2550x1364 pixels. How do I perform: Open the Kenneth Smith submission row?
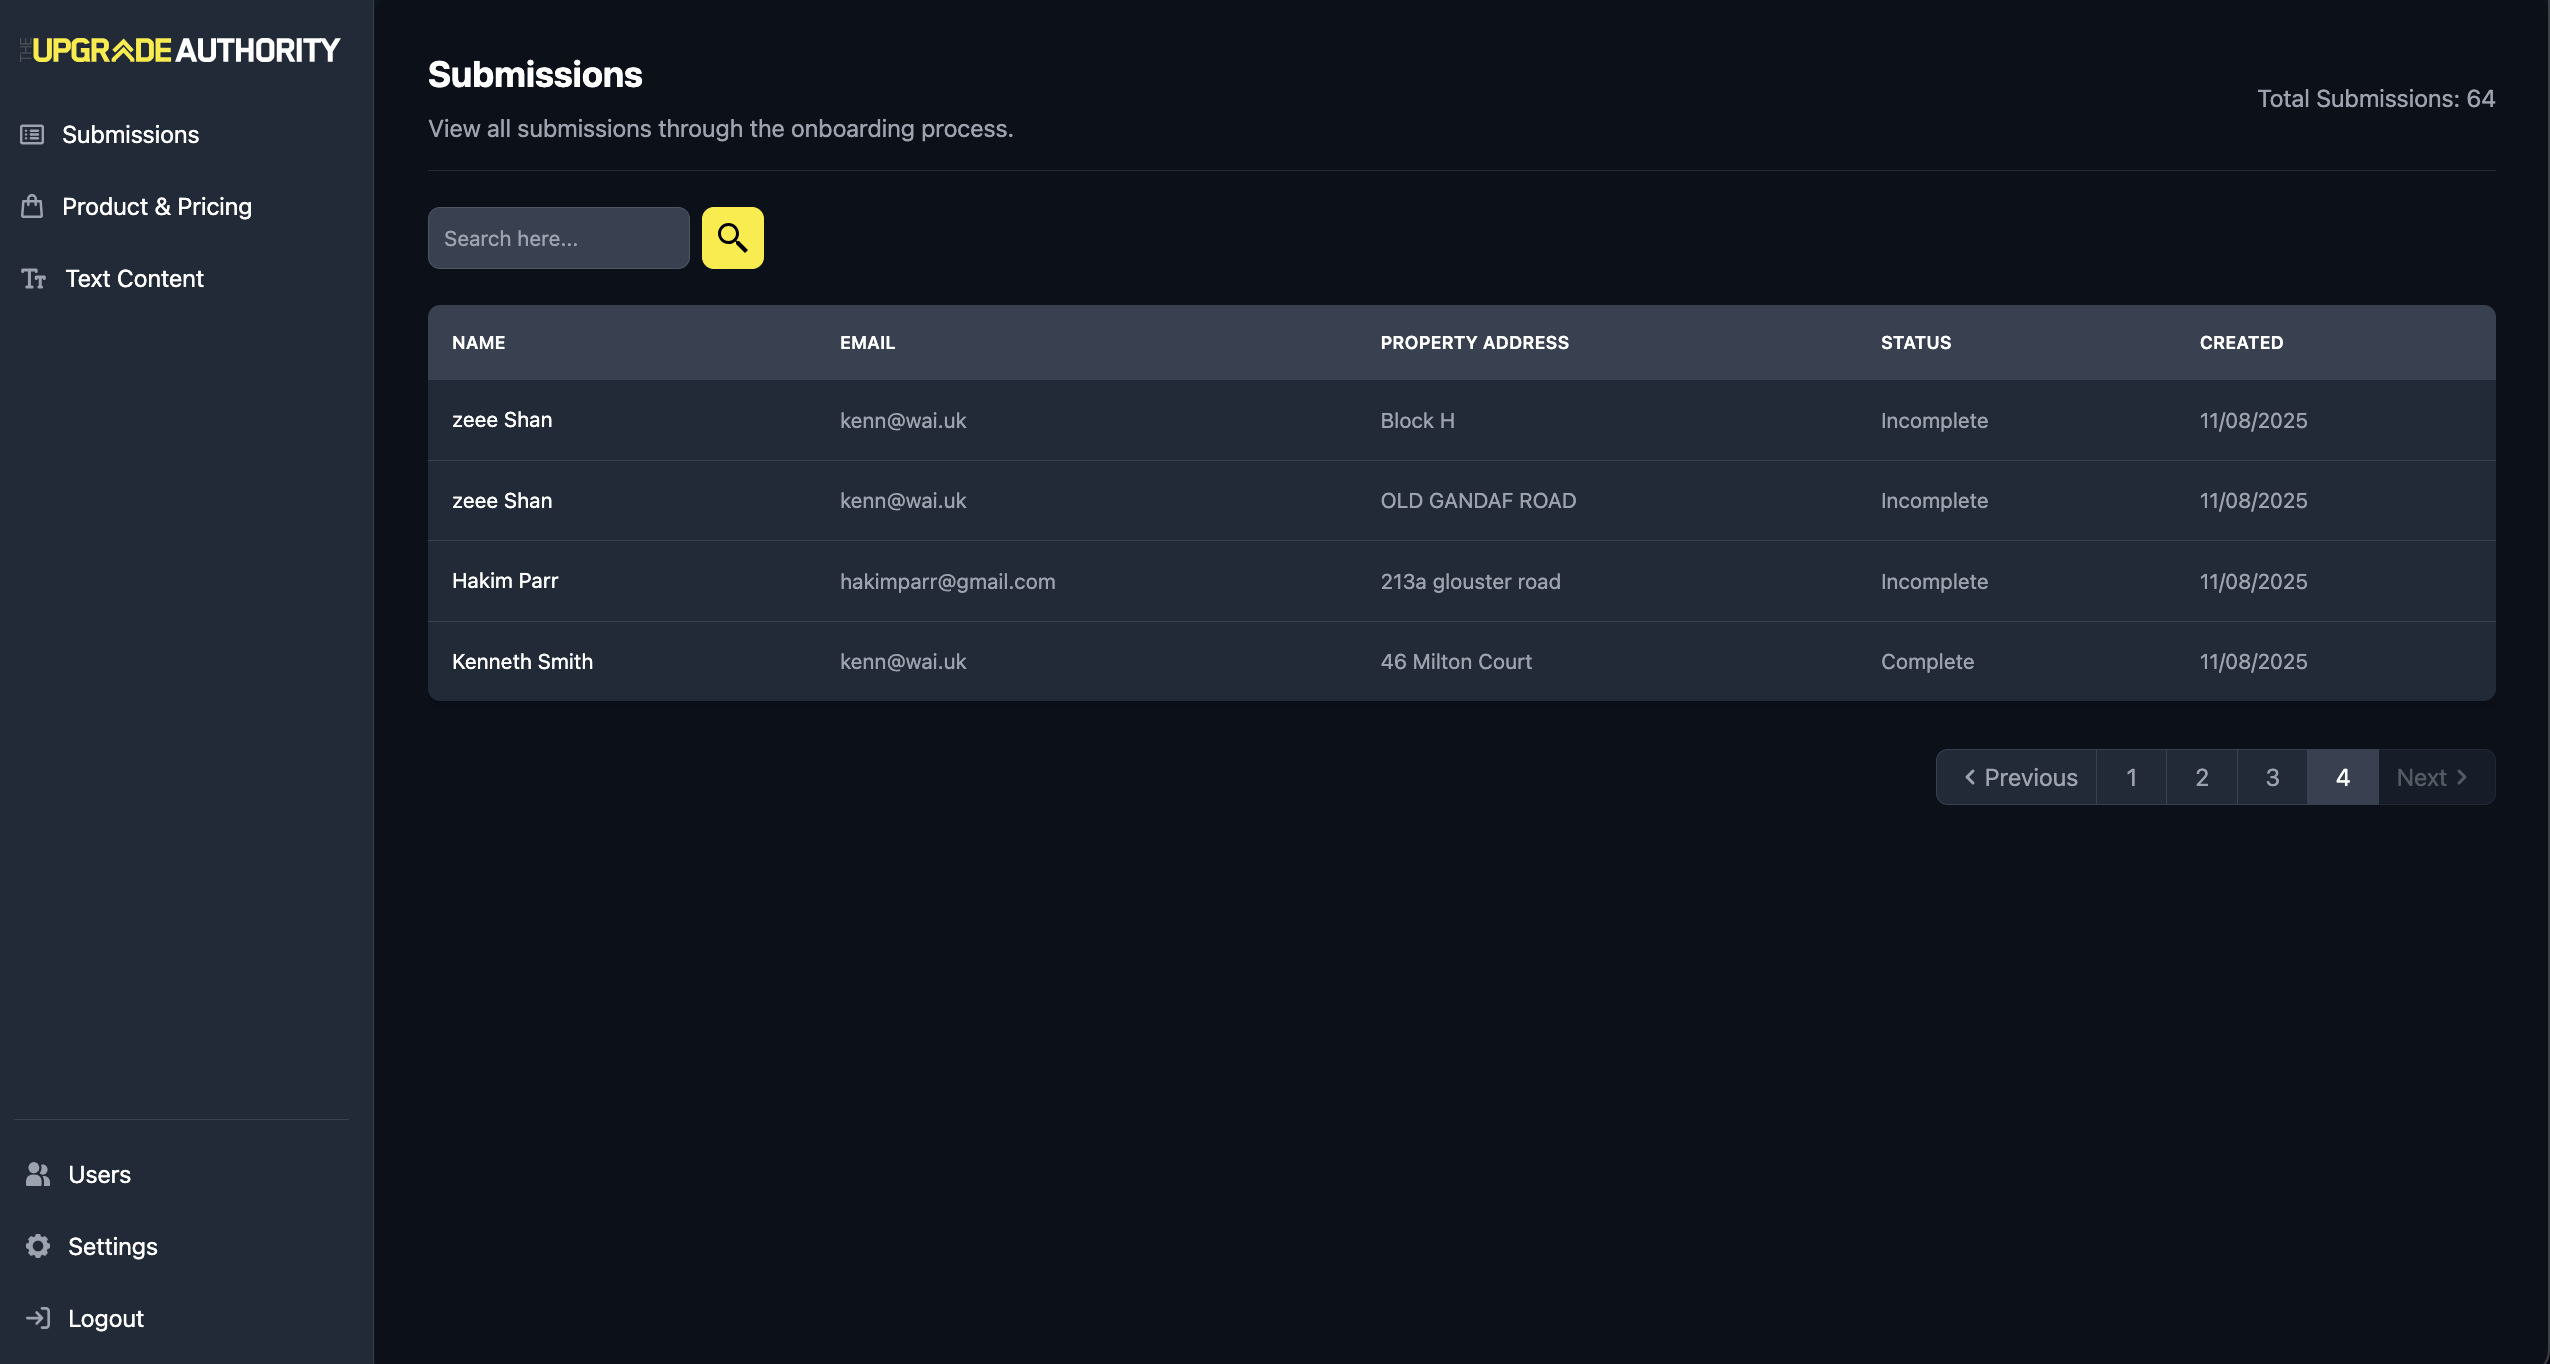522,662
